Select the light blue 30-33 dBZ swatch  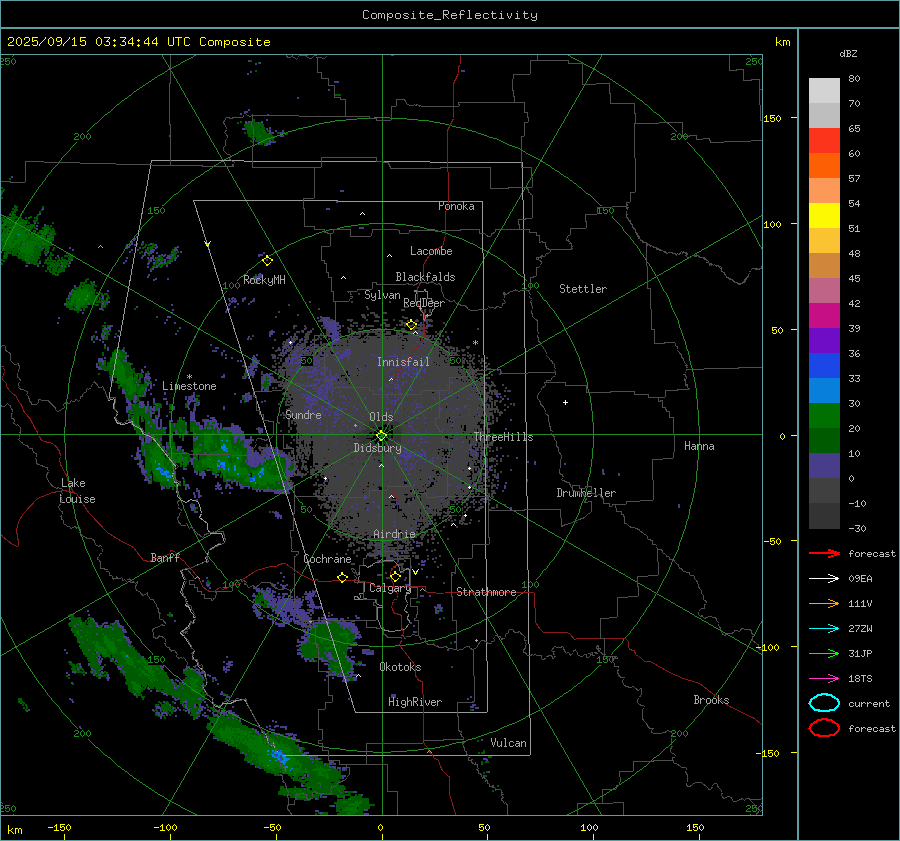point(824,390)
